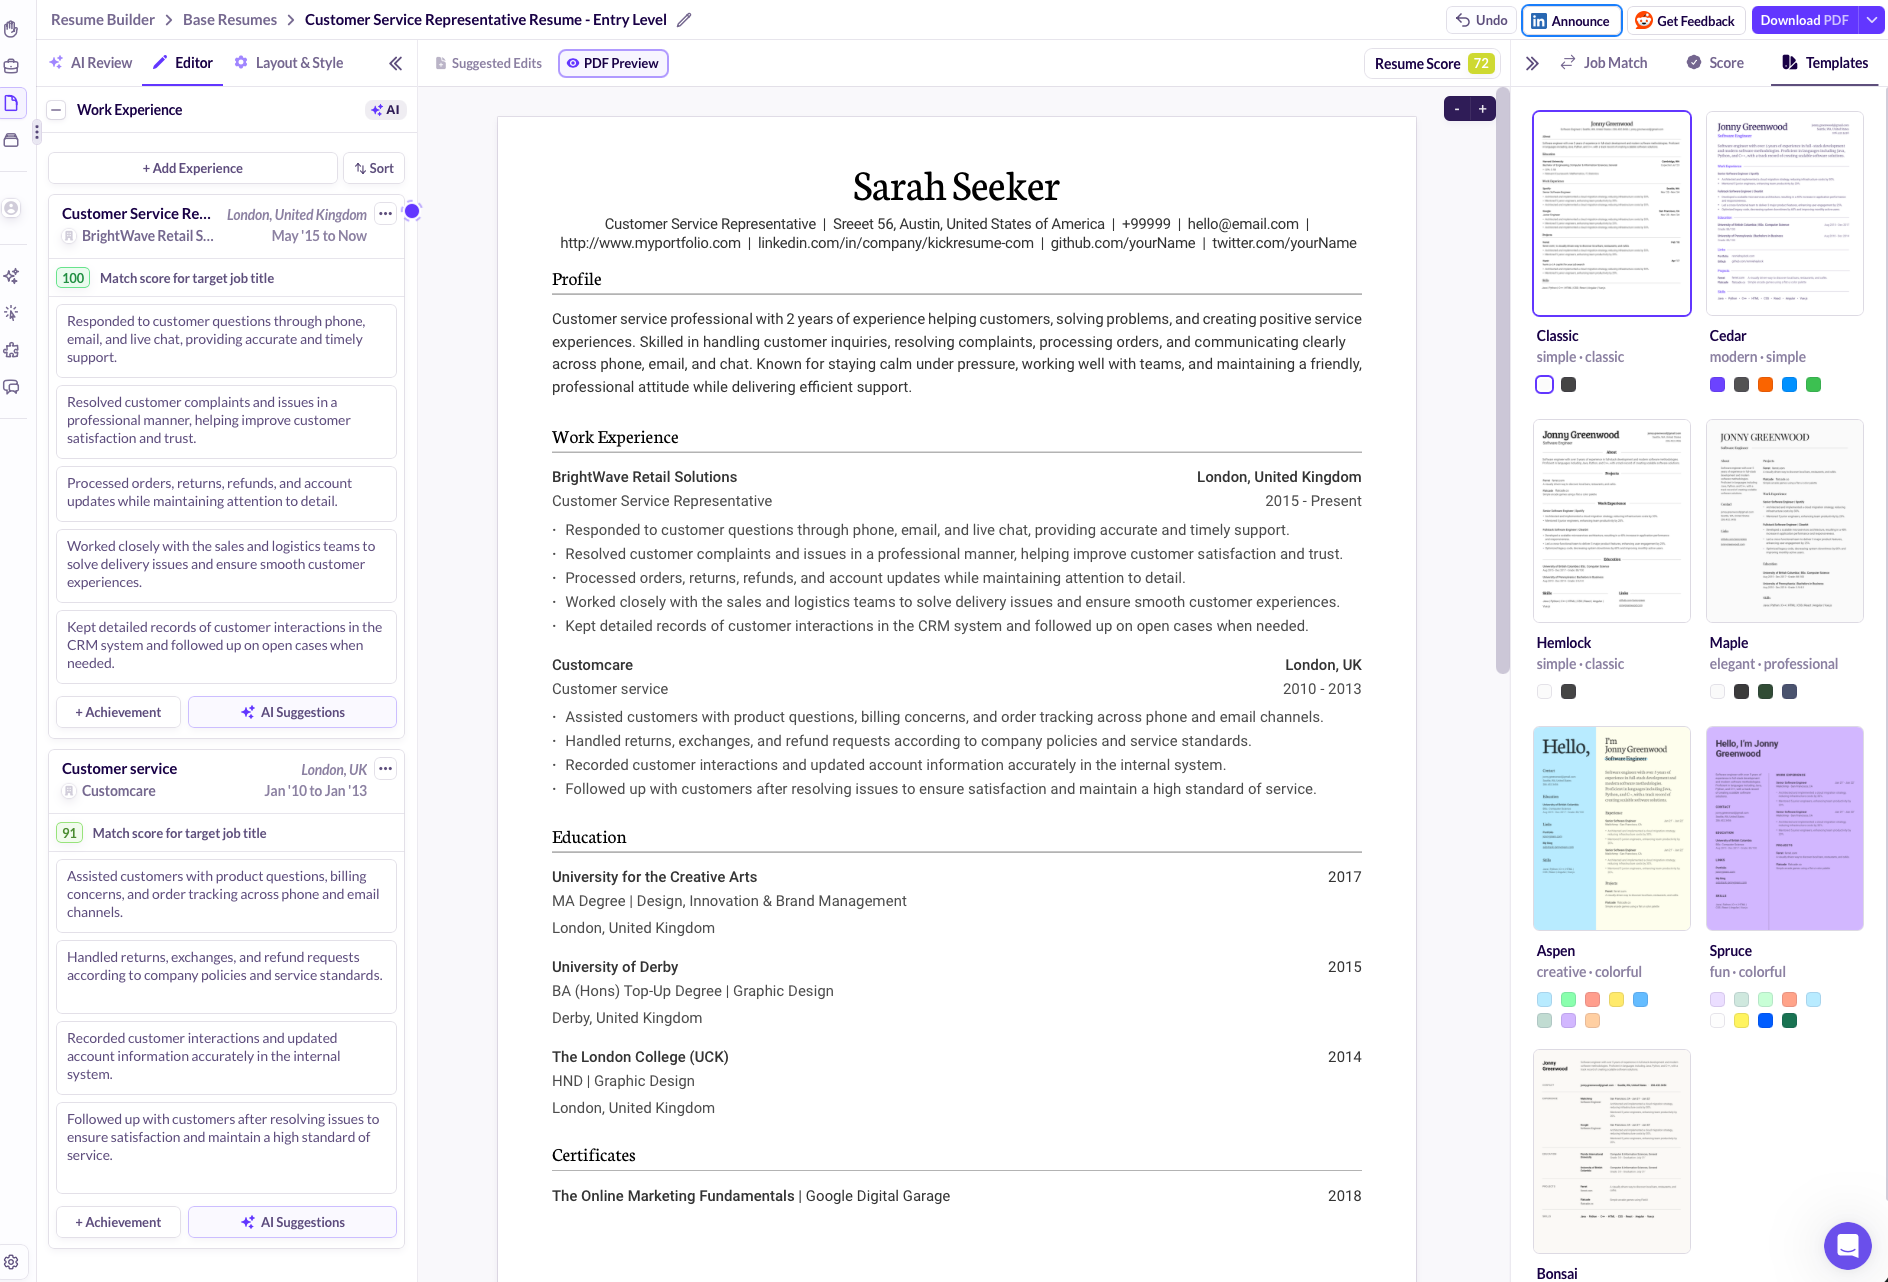Collapse the editor panel with double chevron

click(x=395, y=63)
